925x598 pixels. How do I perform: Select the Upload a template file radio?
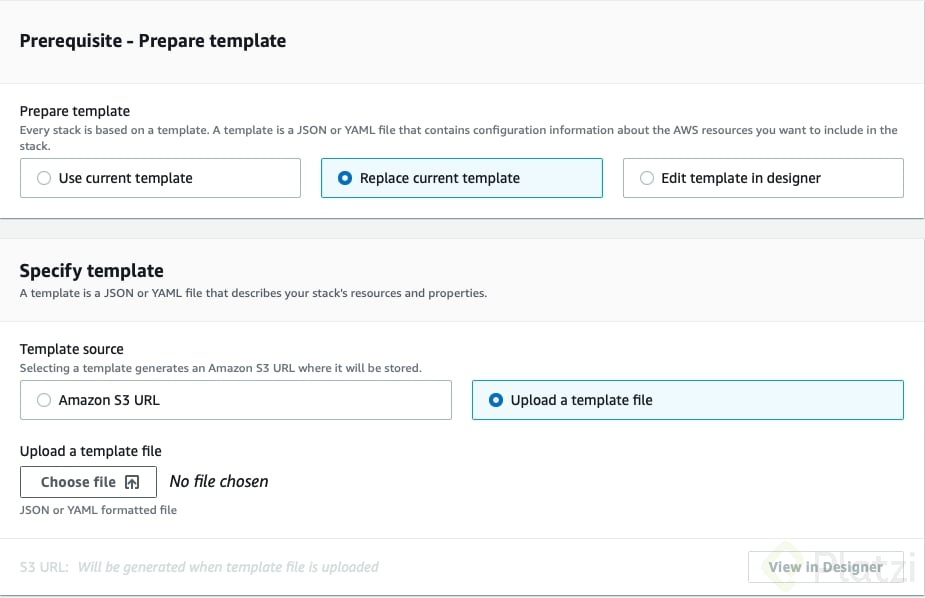(496, 400)
